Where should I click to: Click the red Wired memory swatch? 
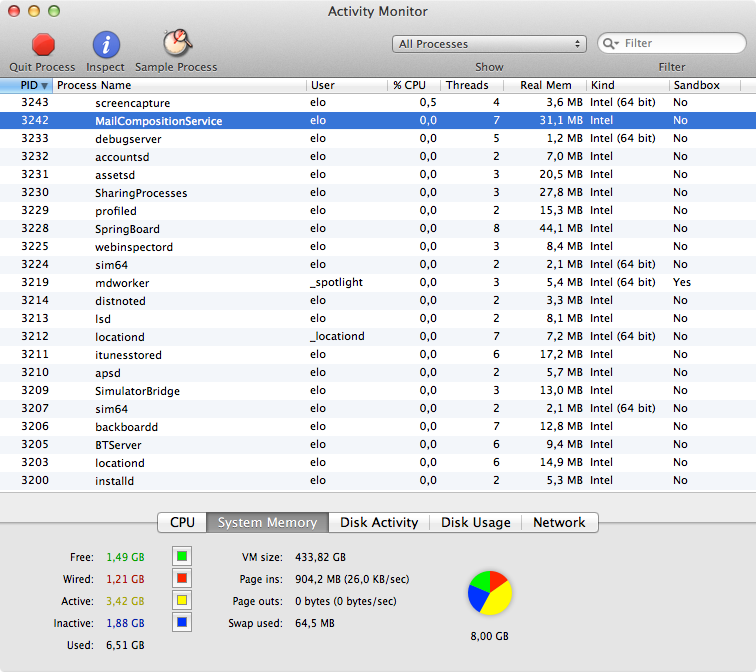(182, 578)
